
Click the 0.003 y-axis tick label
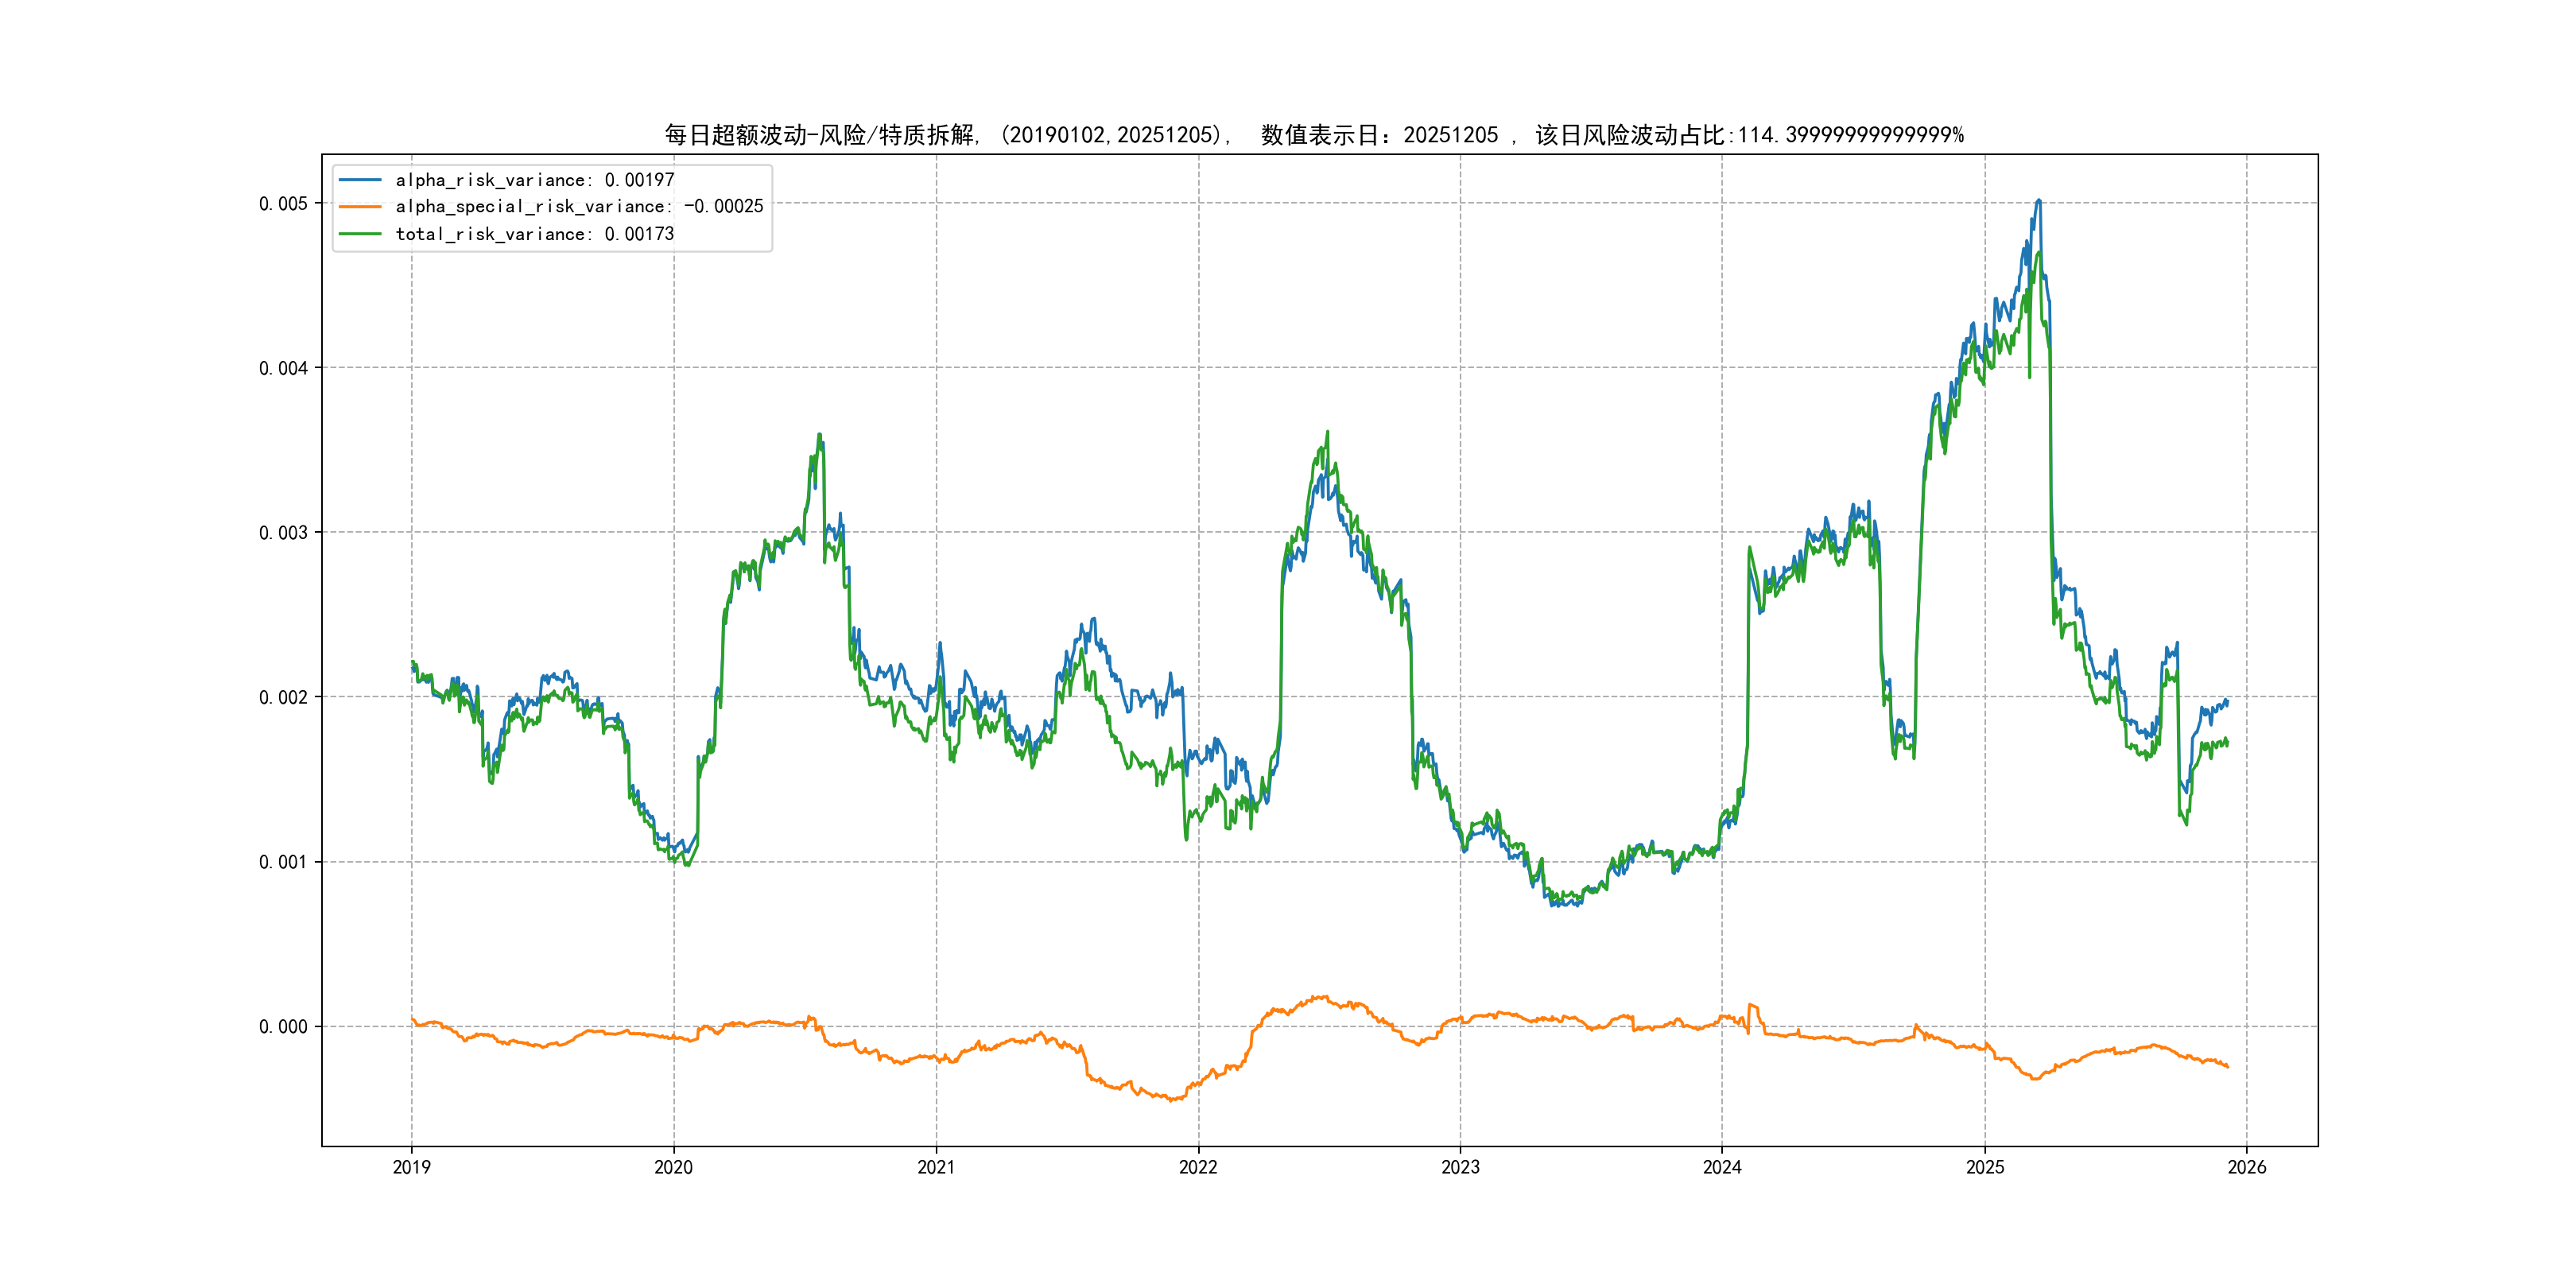(283, 533)
